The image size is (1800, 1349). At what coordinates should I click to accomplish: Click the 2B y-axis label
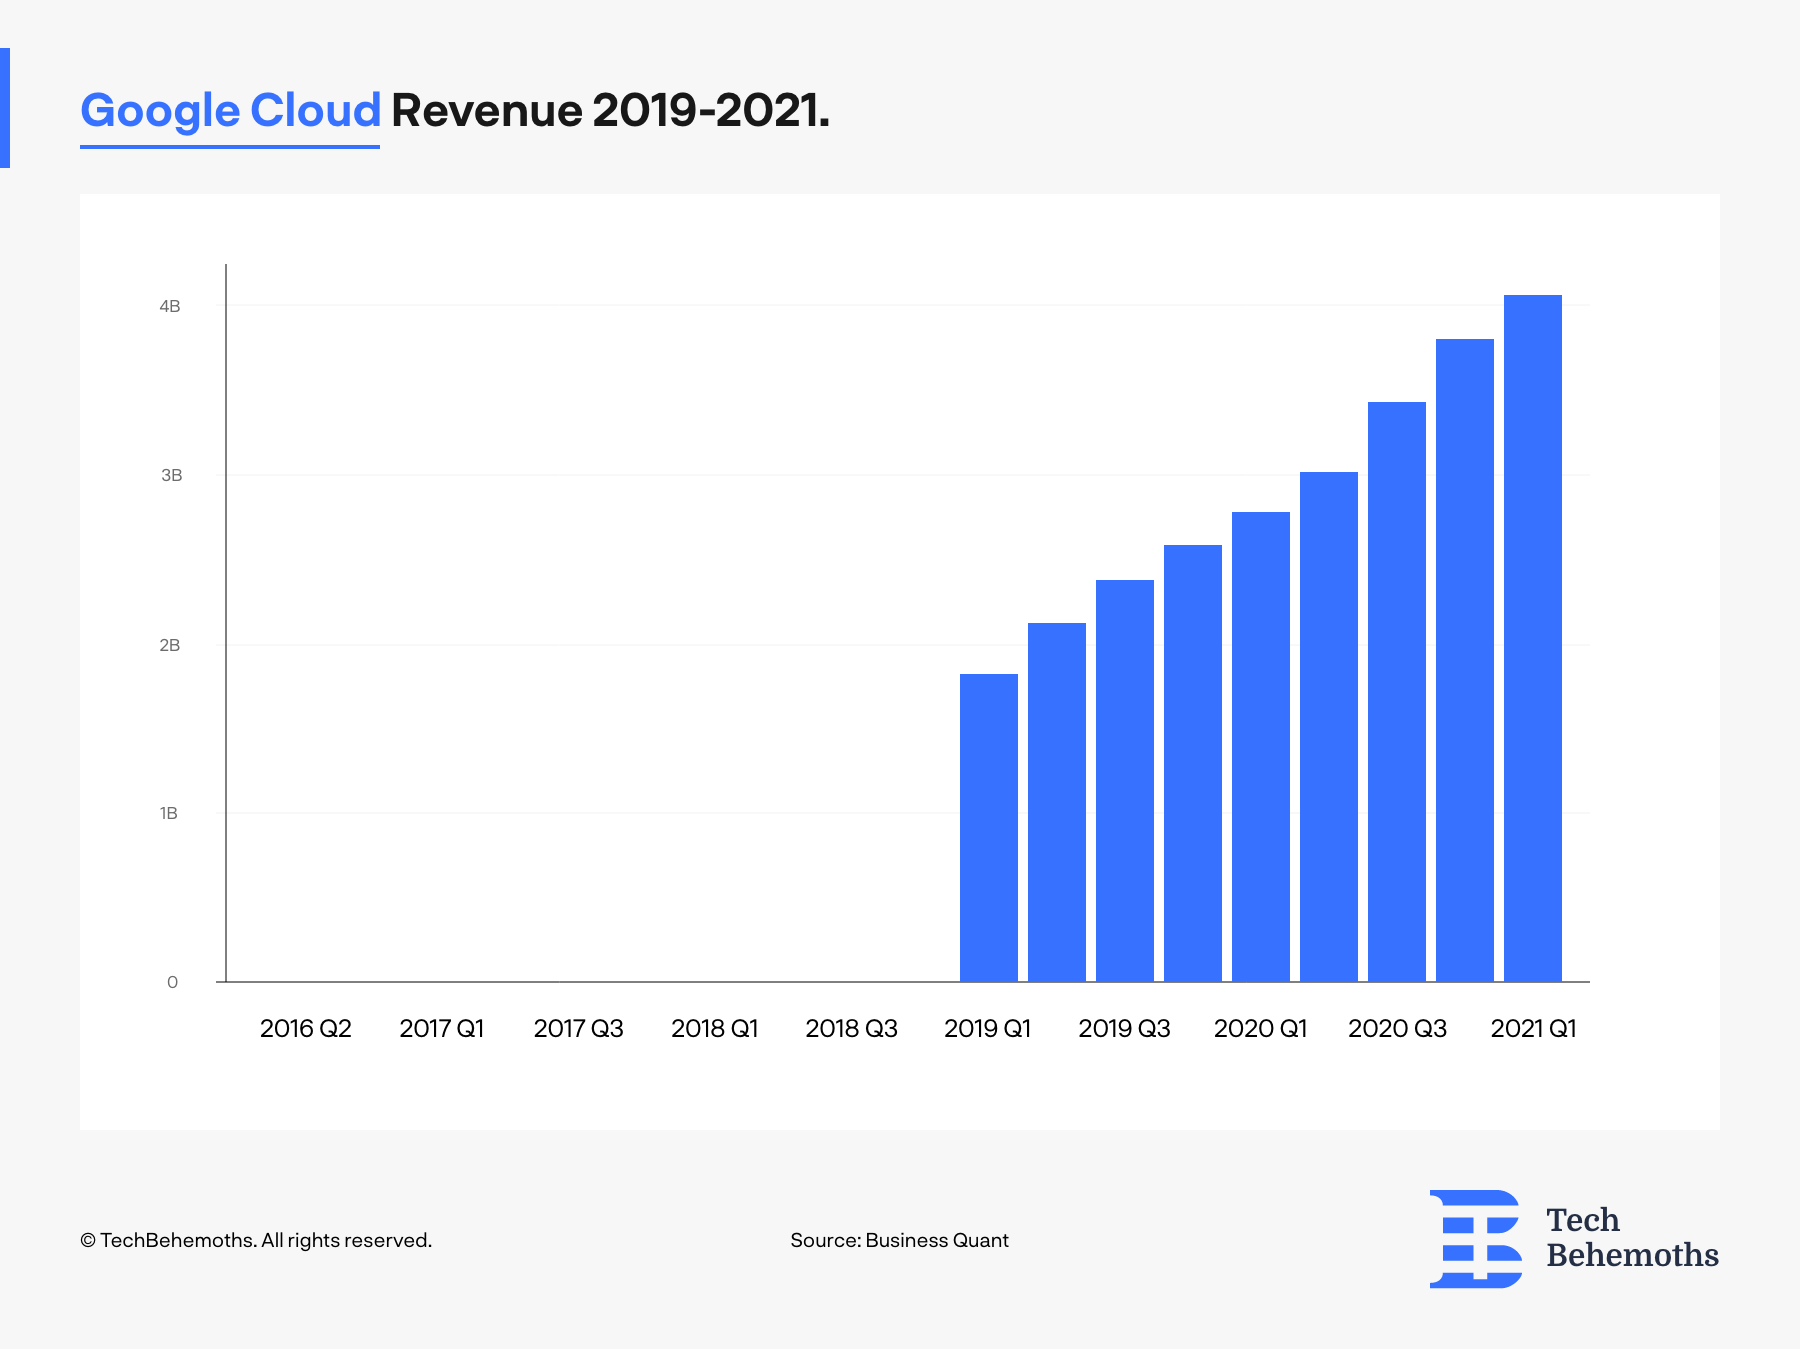(x=170, y=645)
